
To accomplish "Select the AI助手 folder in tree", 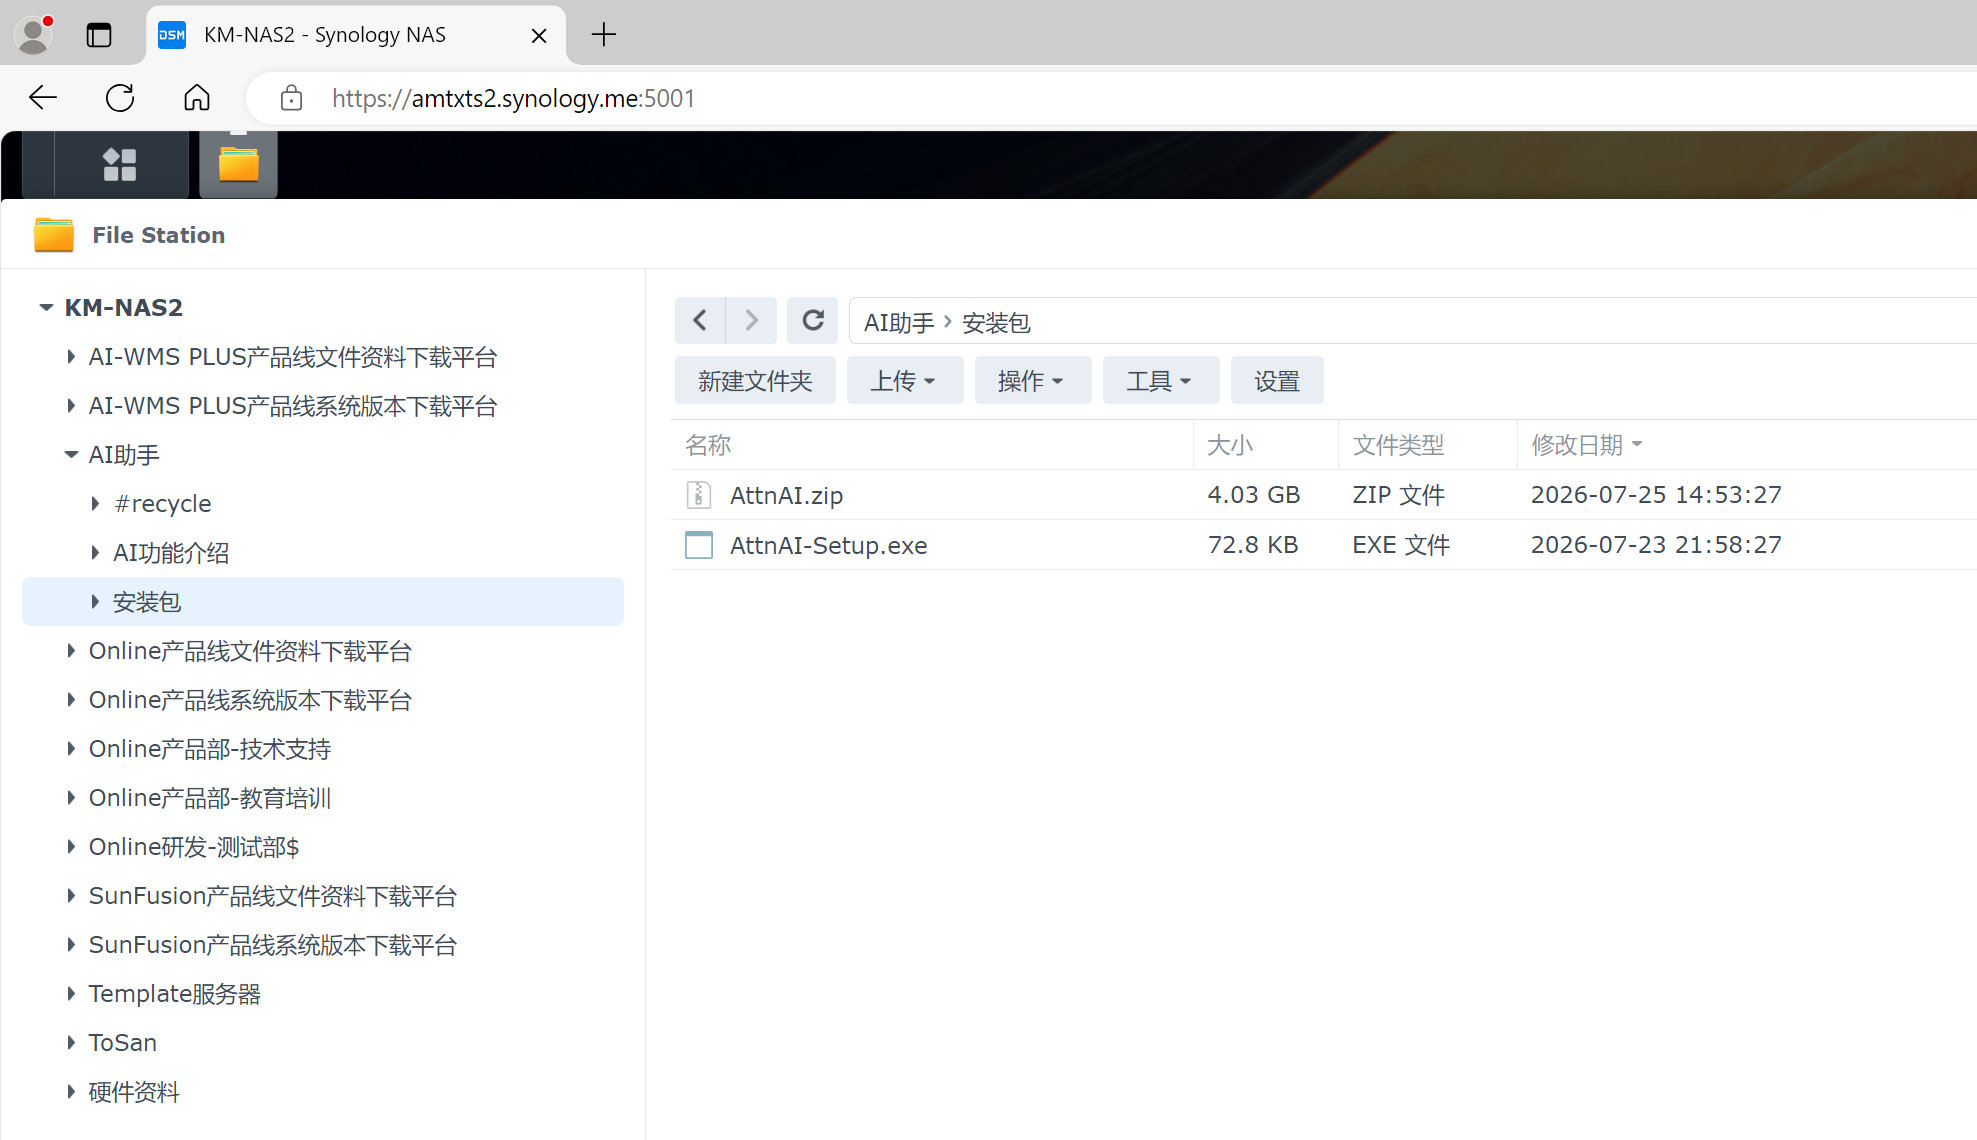I will pos(124,455).
